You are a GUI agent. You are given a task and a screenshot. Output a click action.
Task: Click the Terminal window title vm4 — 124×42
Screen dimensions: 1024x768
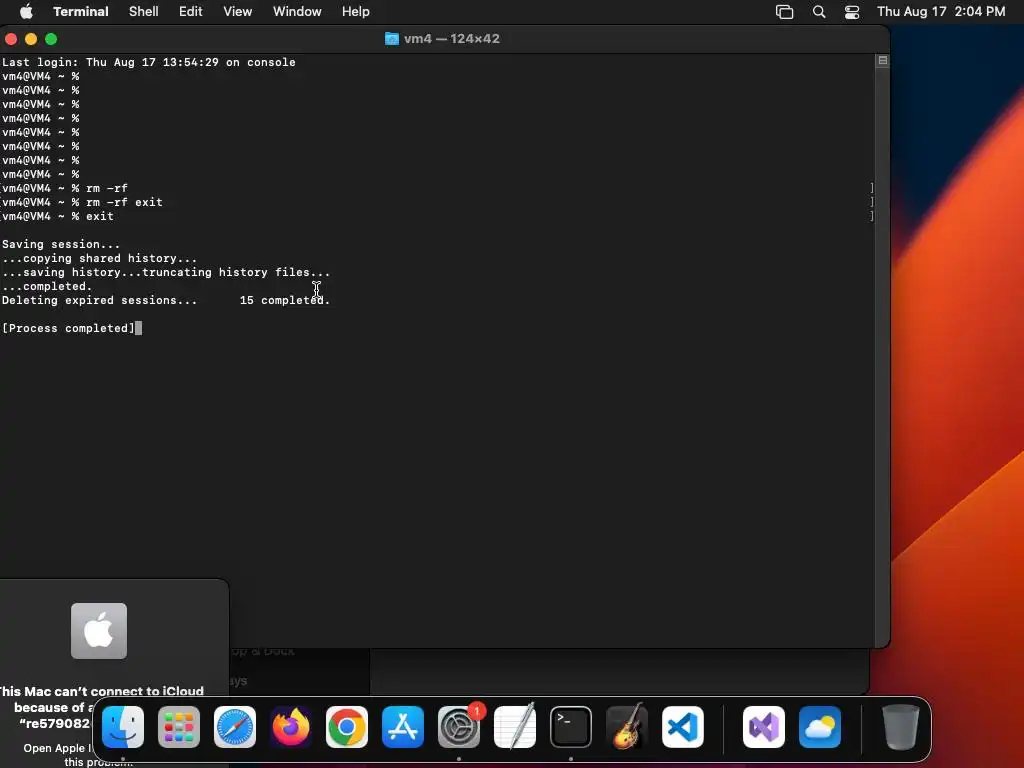(452, 39)
